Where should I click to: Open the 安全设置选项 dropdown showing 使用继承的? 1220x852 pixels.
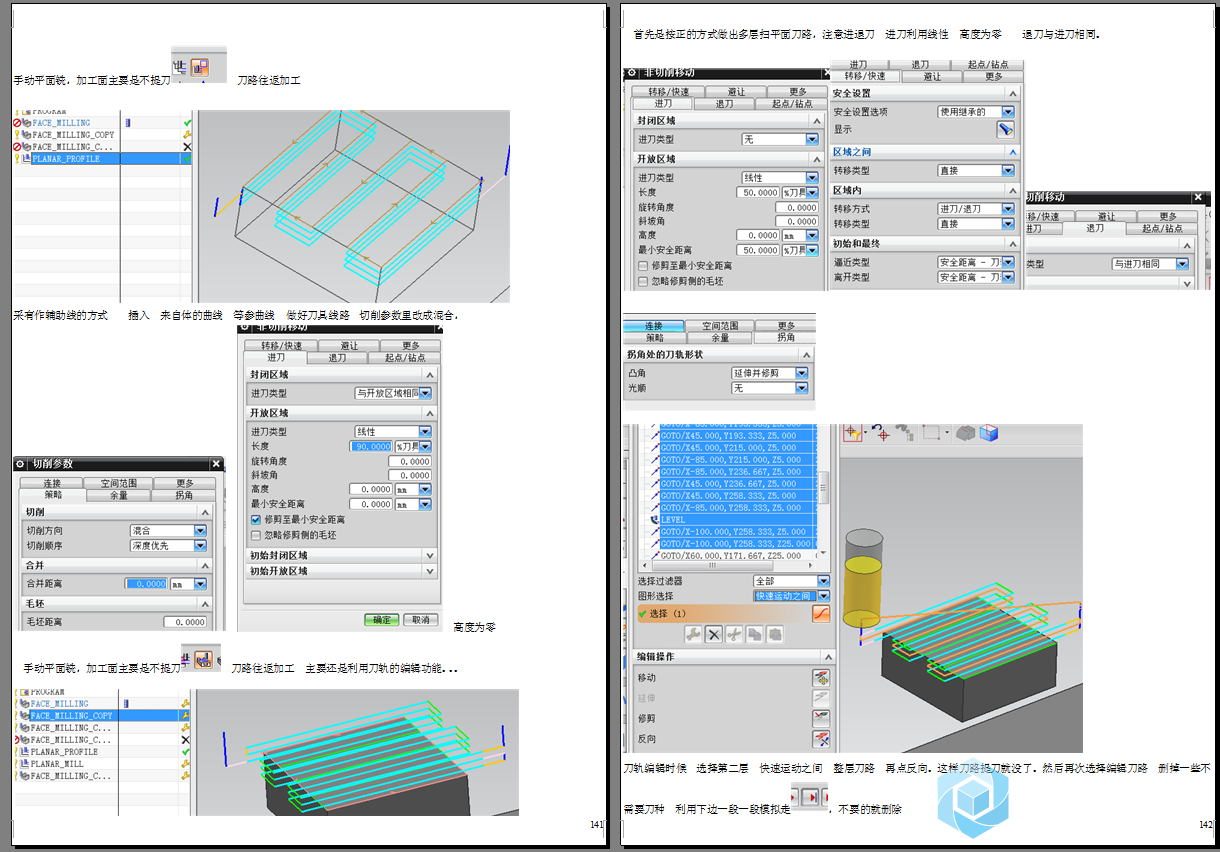tap(975, 112)
